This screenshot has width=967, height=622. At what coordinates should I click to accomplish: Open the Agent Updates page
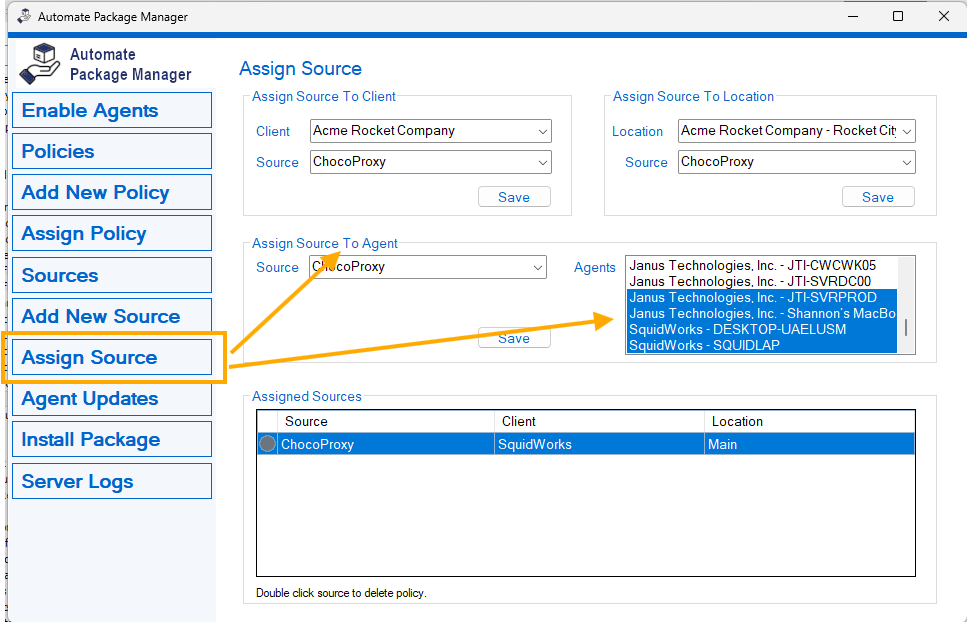pos(111,398)
